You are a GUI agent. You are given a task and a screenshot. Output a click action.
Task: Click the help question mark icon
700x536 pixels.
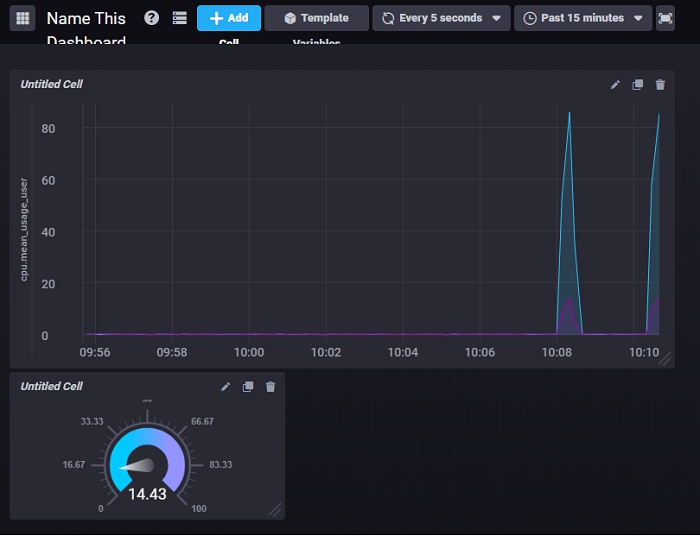151,18
